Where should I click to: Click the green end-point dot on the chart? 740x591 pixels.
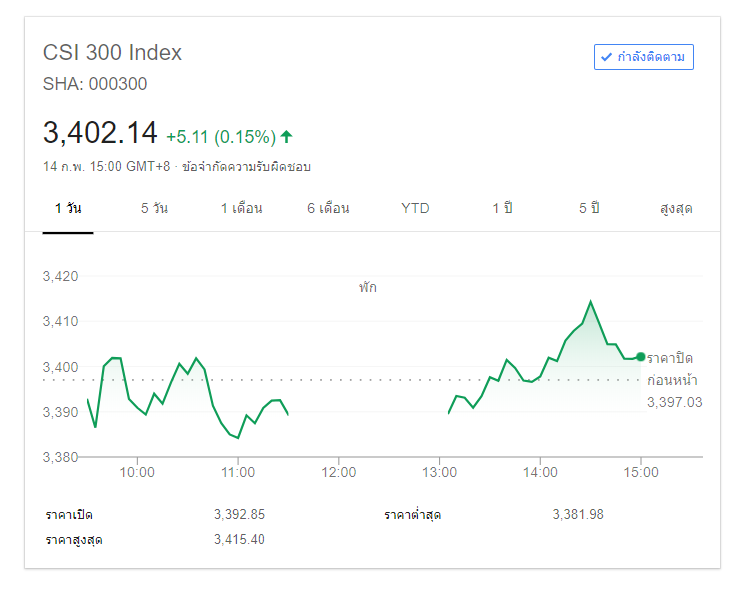(x=640, y=356)
